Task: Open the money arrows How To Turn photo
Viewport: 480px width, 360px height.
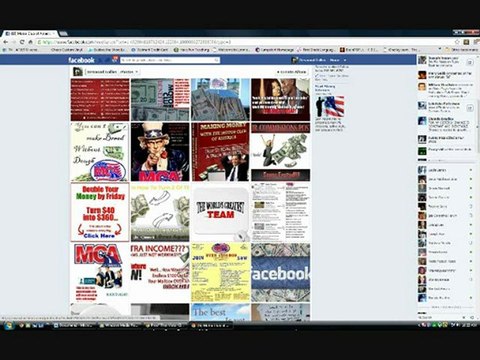Action: [160, 212]
